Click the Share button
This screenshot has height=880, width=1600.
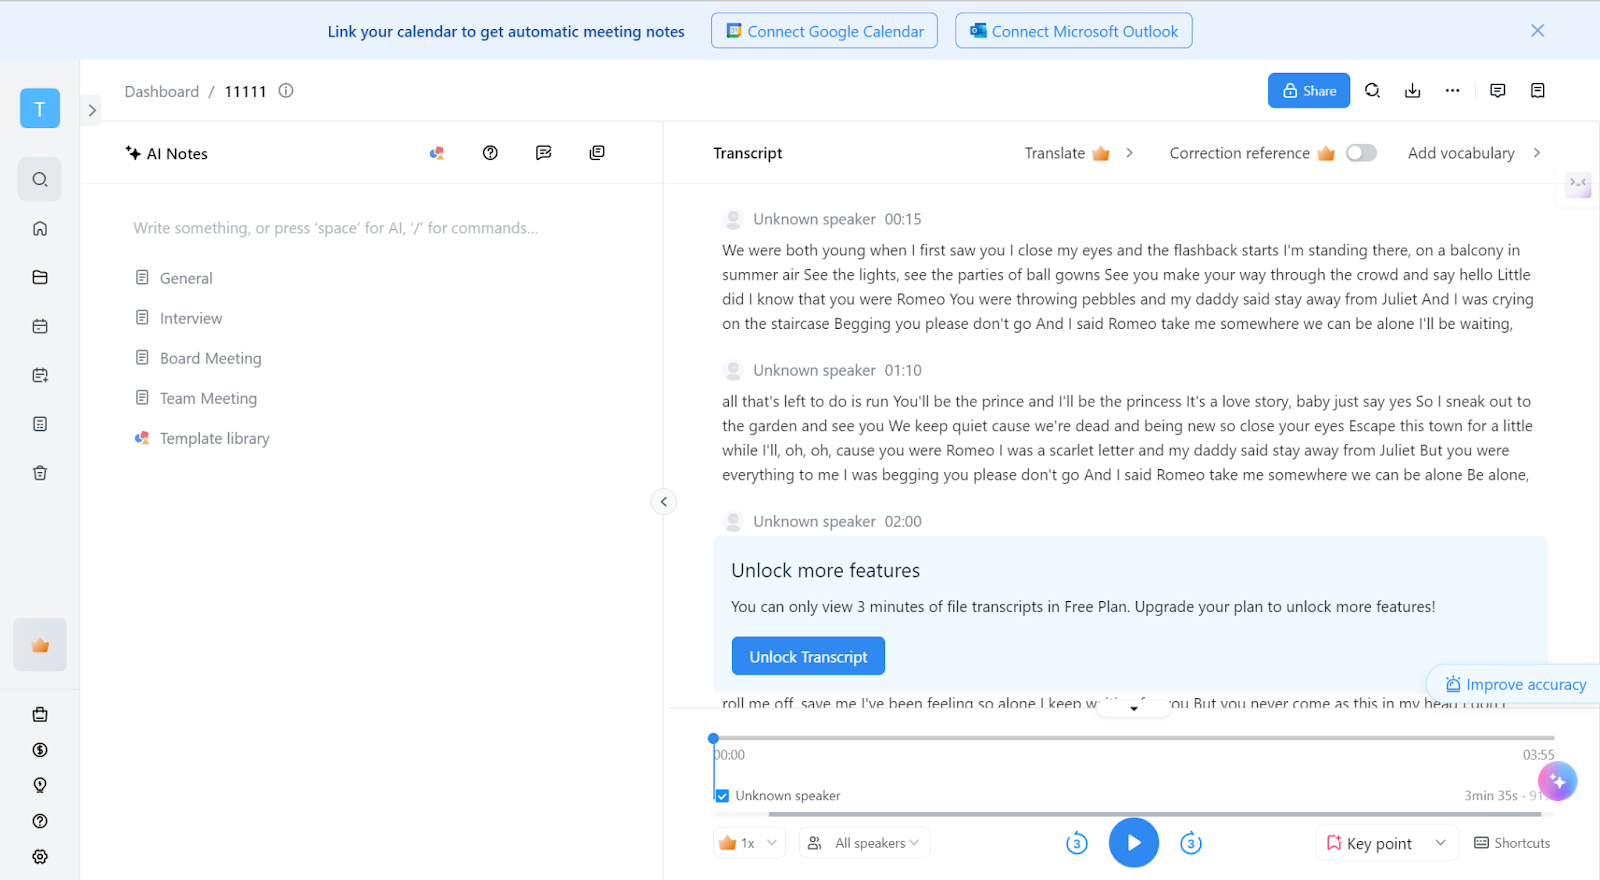click(1309, 91)
